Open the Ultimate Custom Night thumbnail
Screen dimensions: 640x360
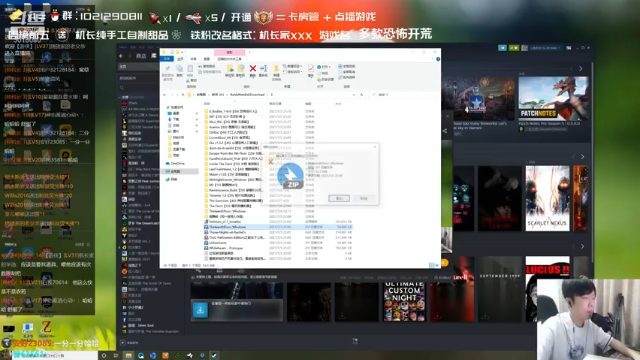tap(404, 302)
